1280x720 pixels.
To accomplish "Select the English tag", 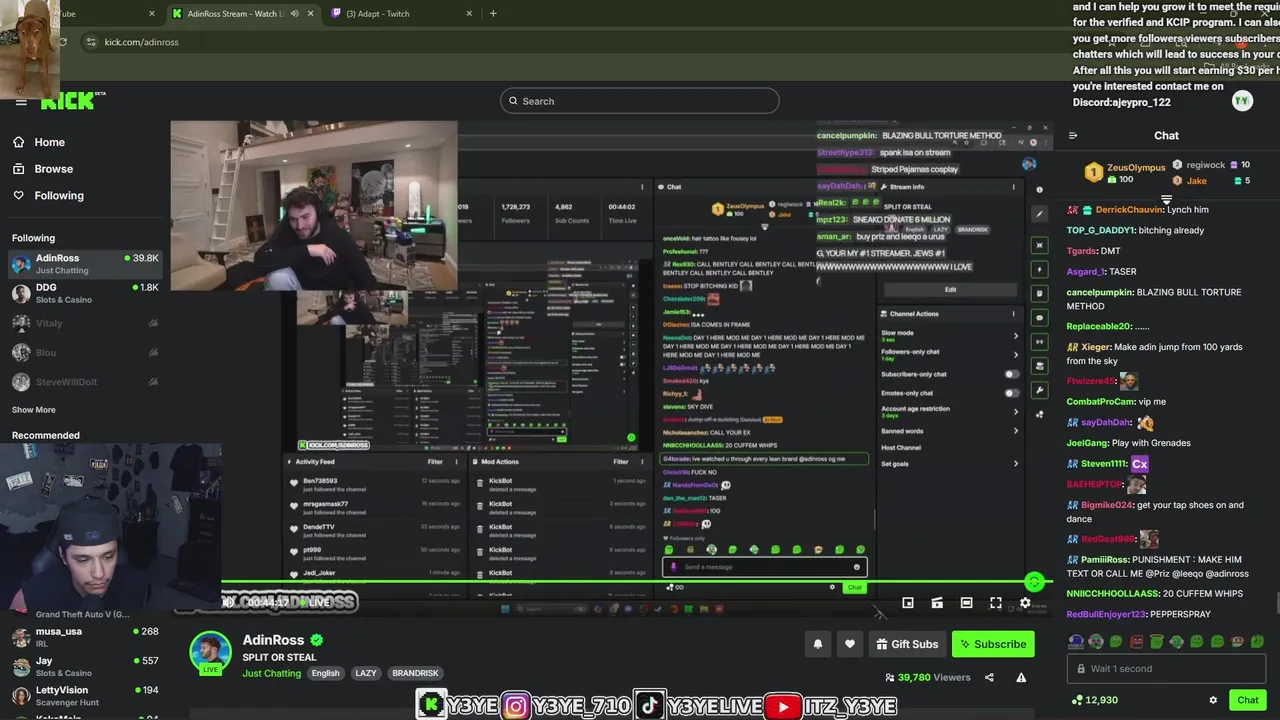I will click(325, 673).
